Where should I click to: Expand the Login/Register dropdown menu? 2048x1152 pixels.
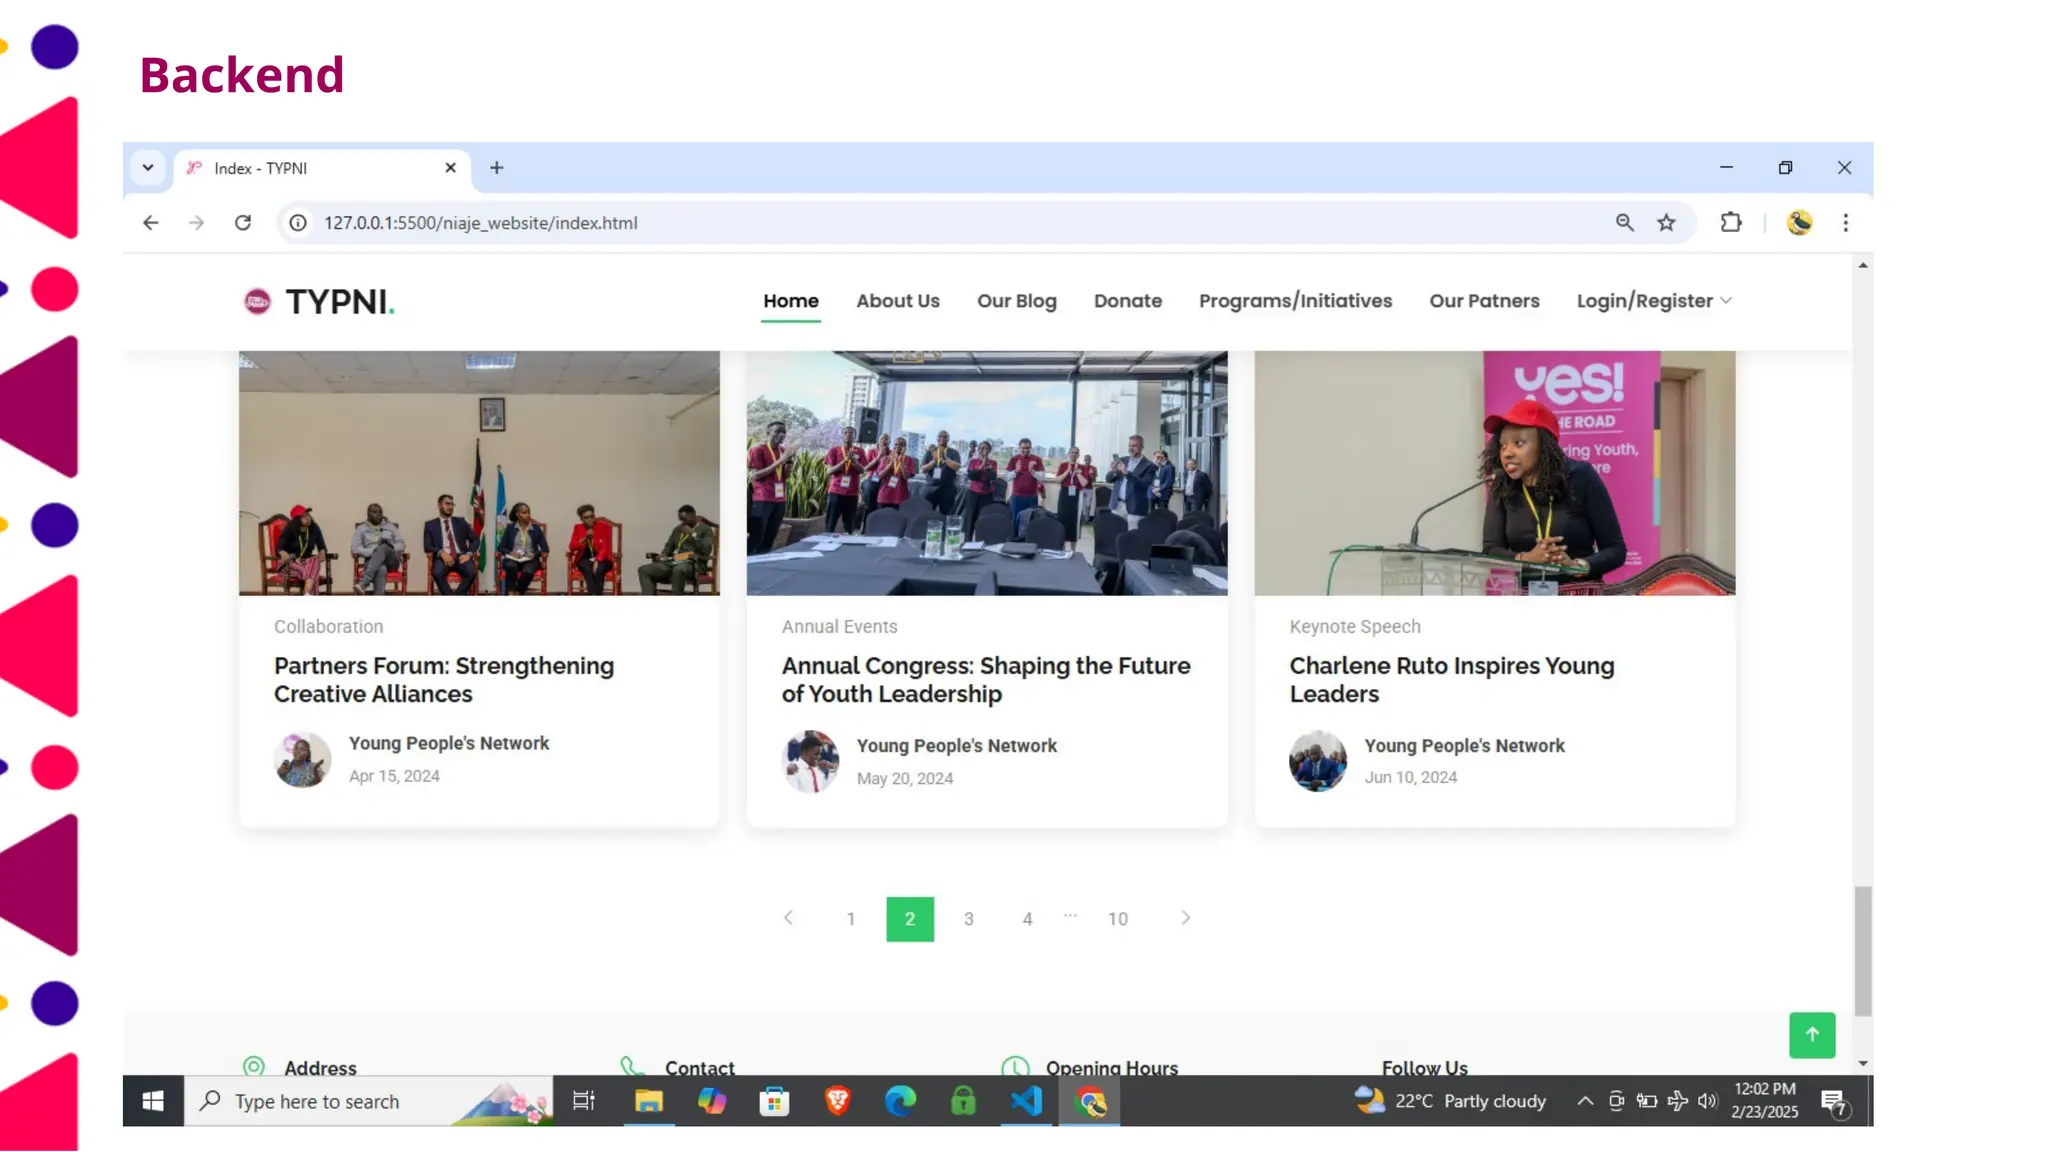pyautogui.click(x=1654, y=301)
